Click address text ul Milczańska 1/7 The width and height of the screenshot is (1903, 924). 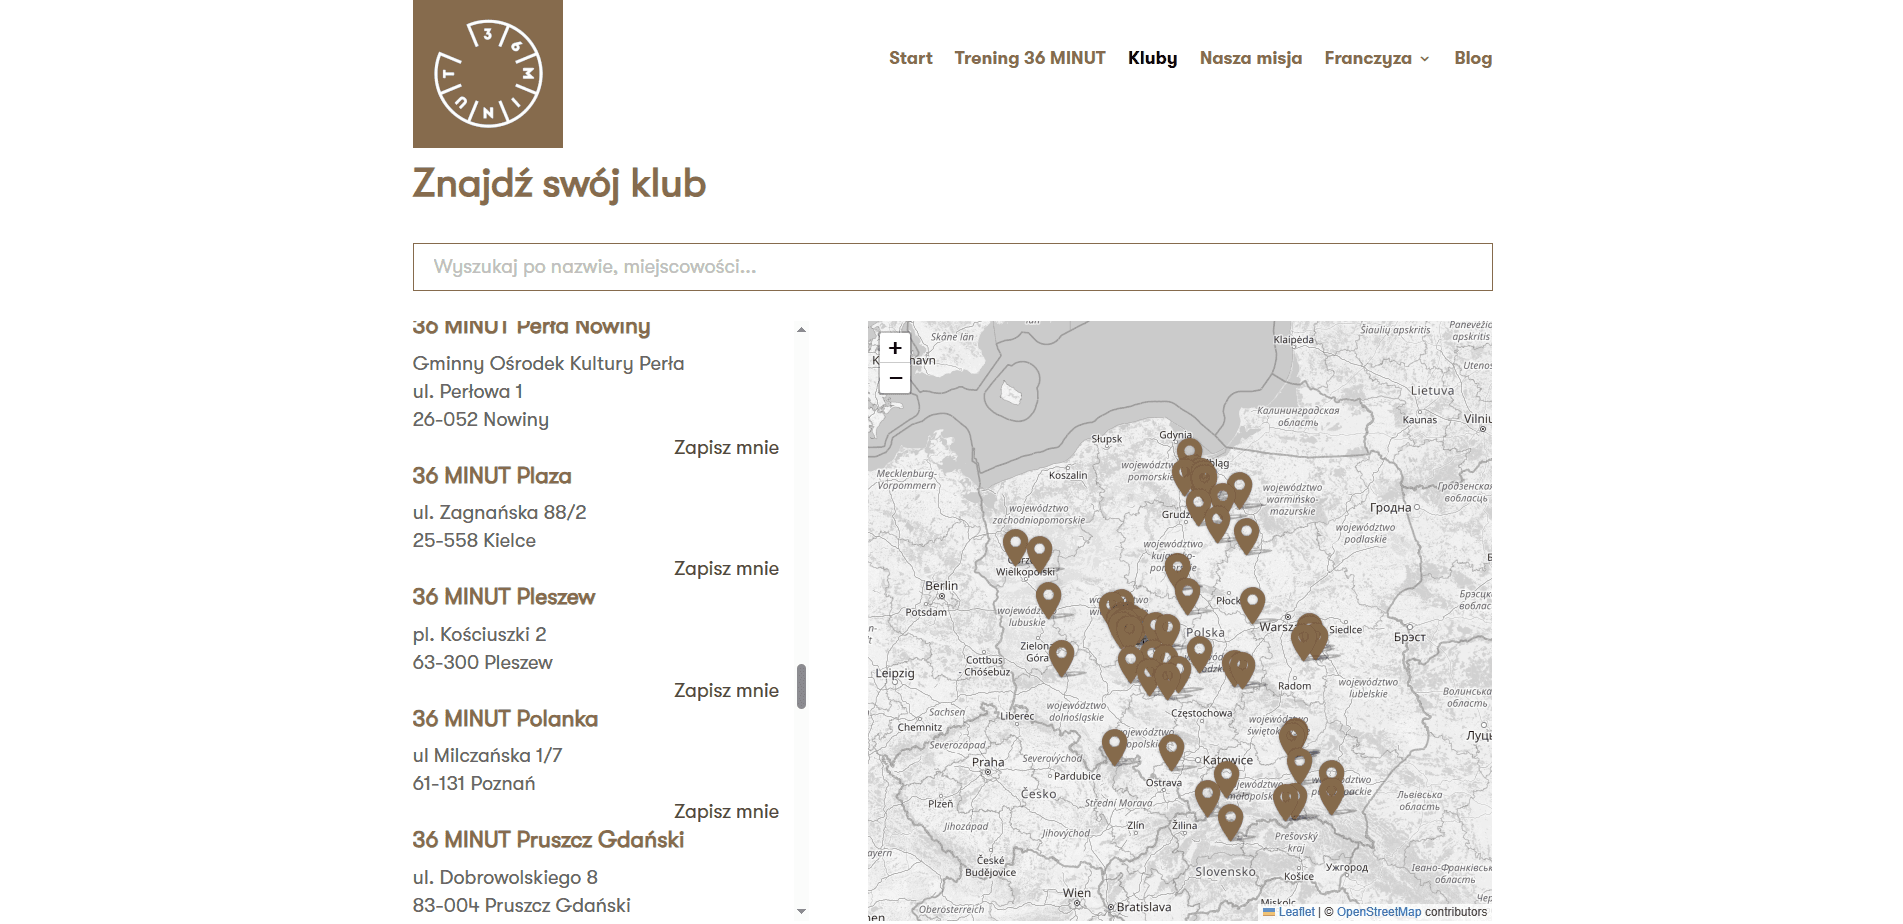point(487,755)
